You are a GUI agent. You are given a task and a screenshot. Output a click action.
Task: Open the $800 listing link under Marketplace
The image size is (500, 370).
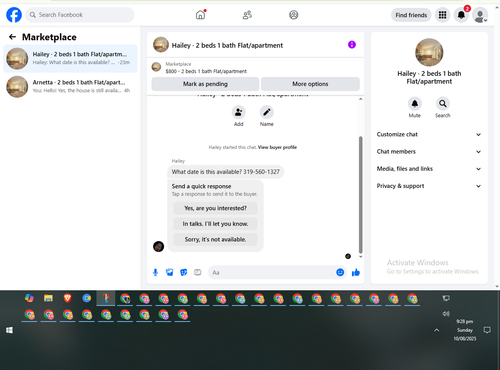click(206, 71)
